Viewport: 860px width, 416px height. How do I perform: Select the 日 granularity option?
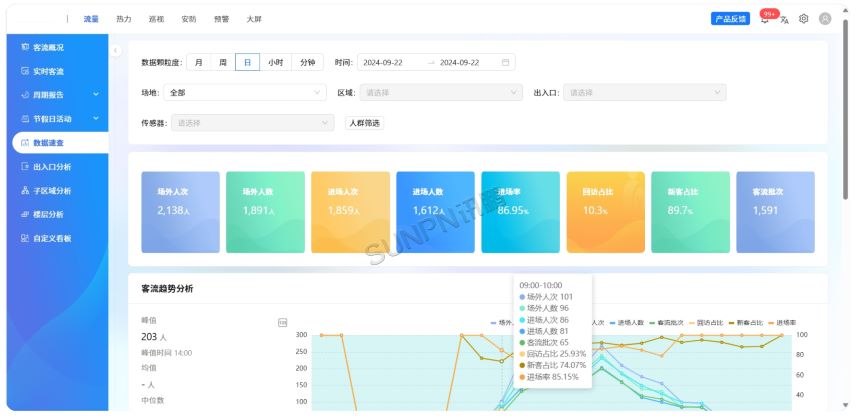[x=247, y=63]
